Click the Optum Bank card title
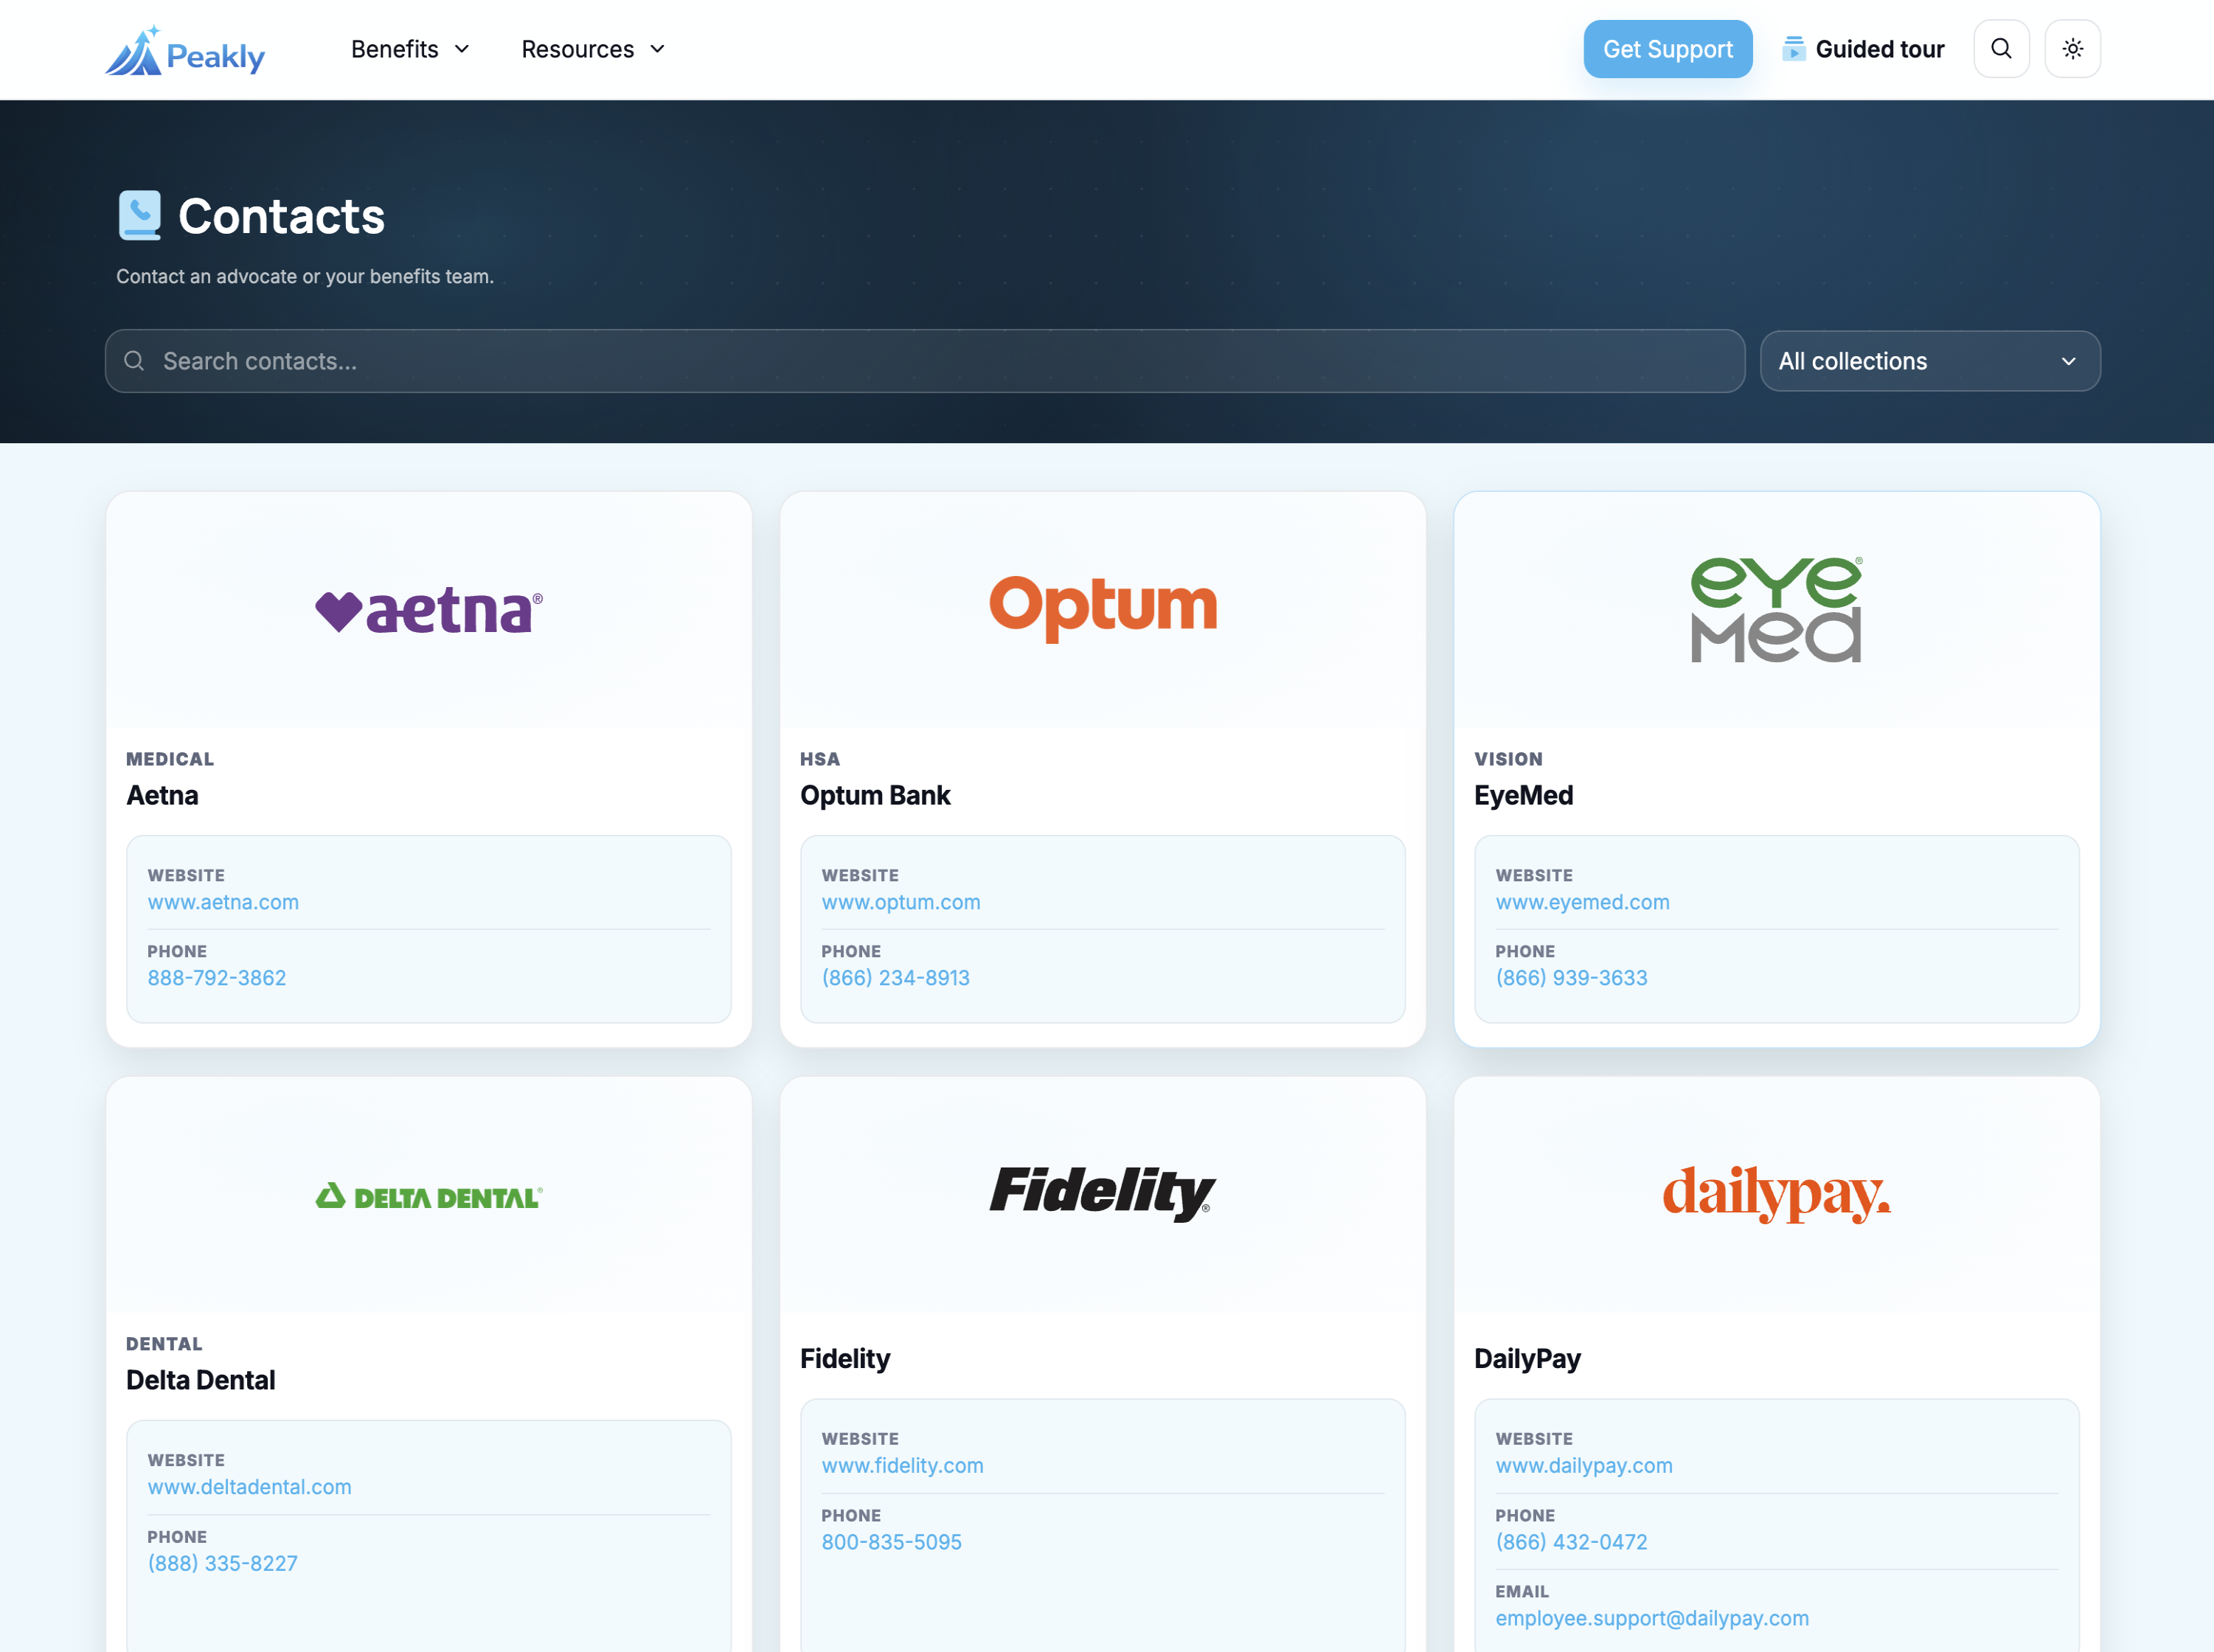This screenshot has height=1652, width=2214. (x=875, y=795)
